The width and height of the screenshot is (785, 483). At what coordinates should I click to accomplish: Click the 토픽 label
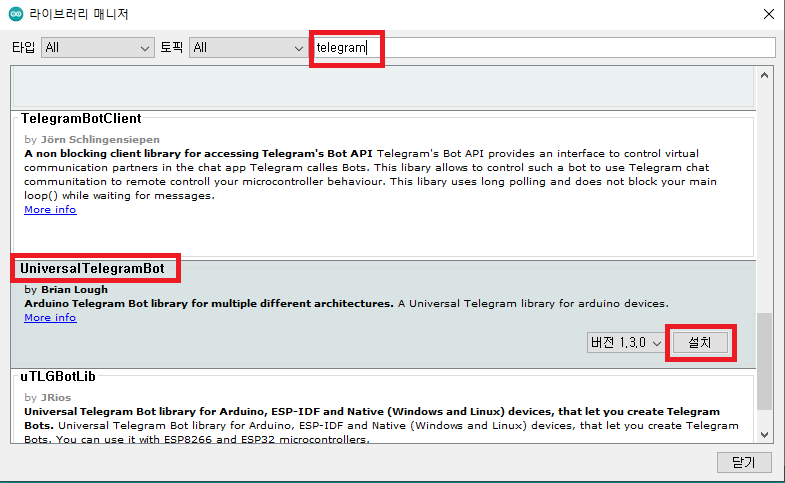(171, 48)
